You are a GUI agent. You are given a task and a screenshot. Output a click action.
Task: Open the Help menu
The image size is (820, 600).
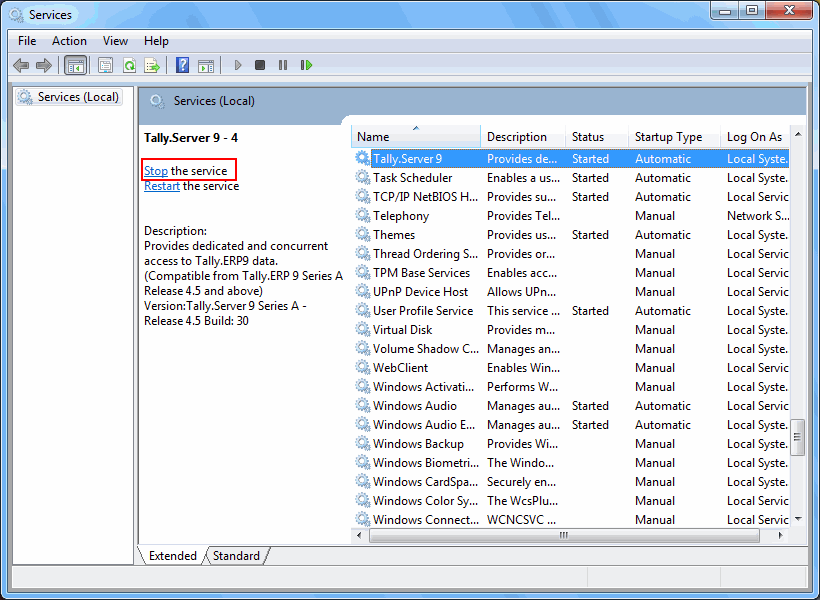[x=156, y=41]
